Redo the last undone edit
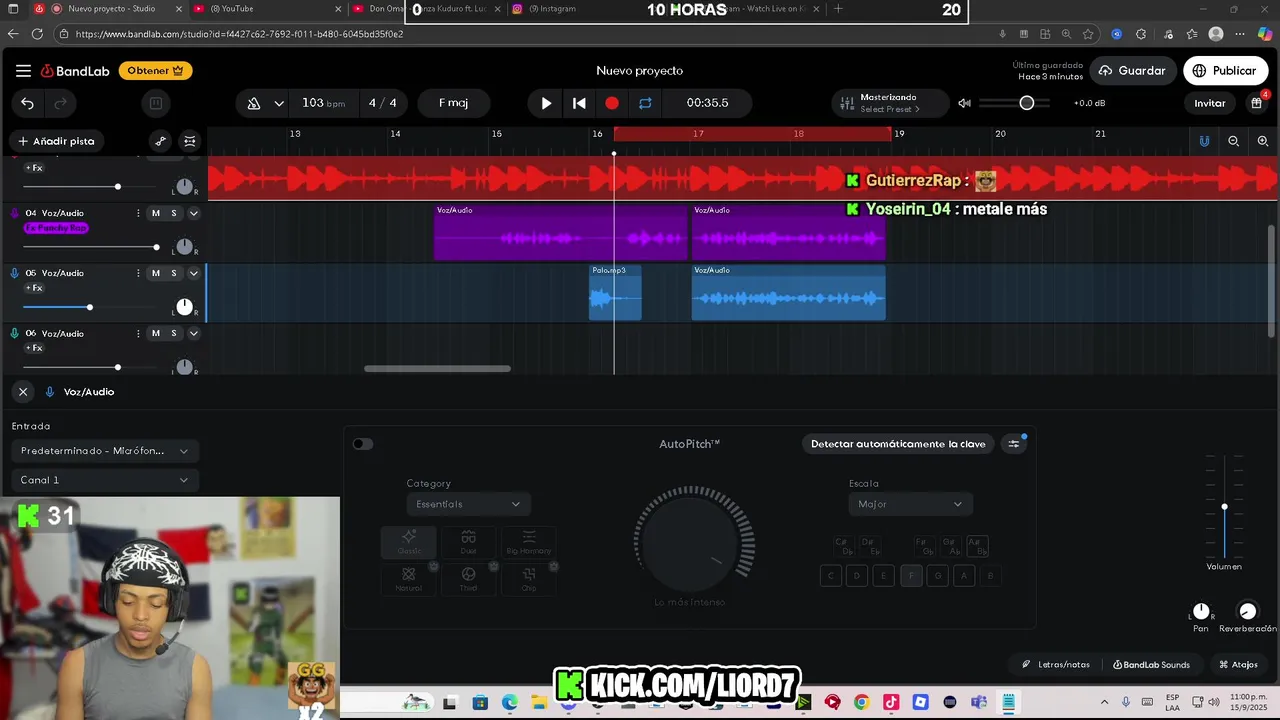Image resolution: width=1280 pixels, height=720 pixels. pos(60,103)
